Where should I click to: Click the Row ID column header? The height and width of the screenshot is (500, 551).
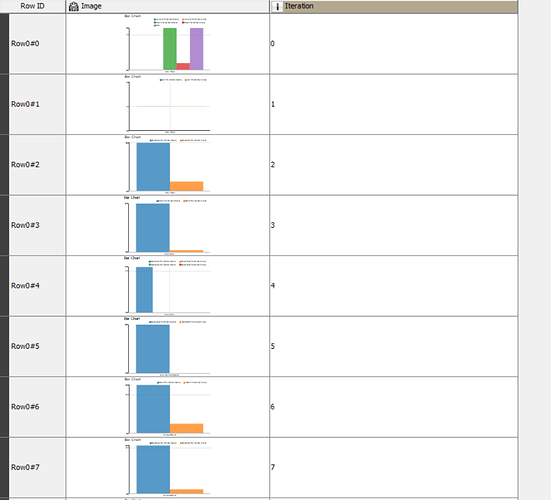tap(32, 6)
